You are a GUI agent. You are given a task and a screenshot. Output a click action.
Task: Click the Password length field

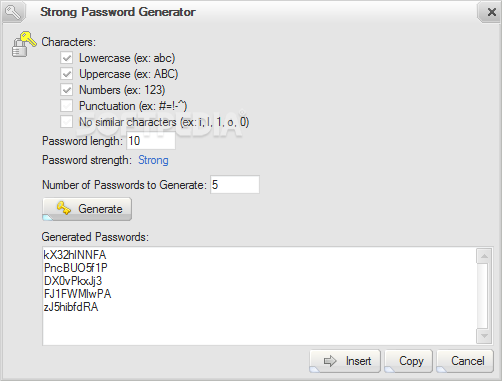151,141
